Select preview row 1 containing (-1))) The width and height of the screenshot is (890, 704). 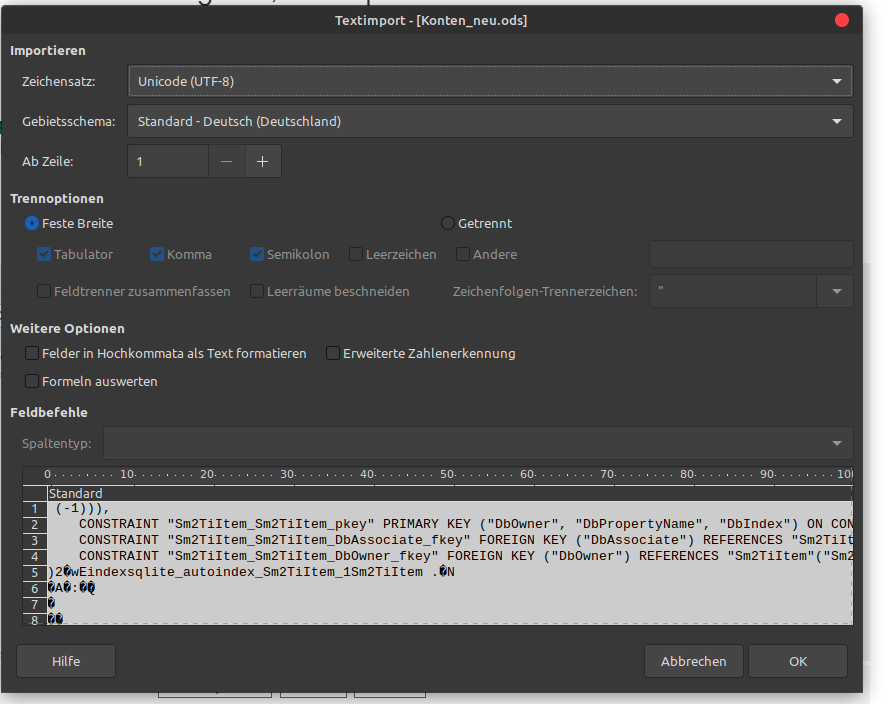450,509
